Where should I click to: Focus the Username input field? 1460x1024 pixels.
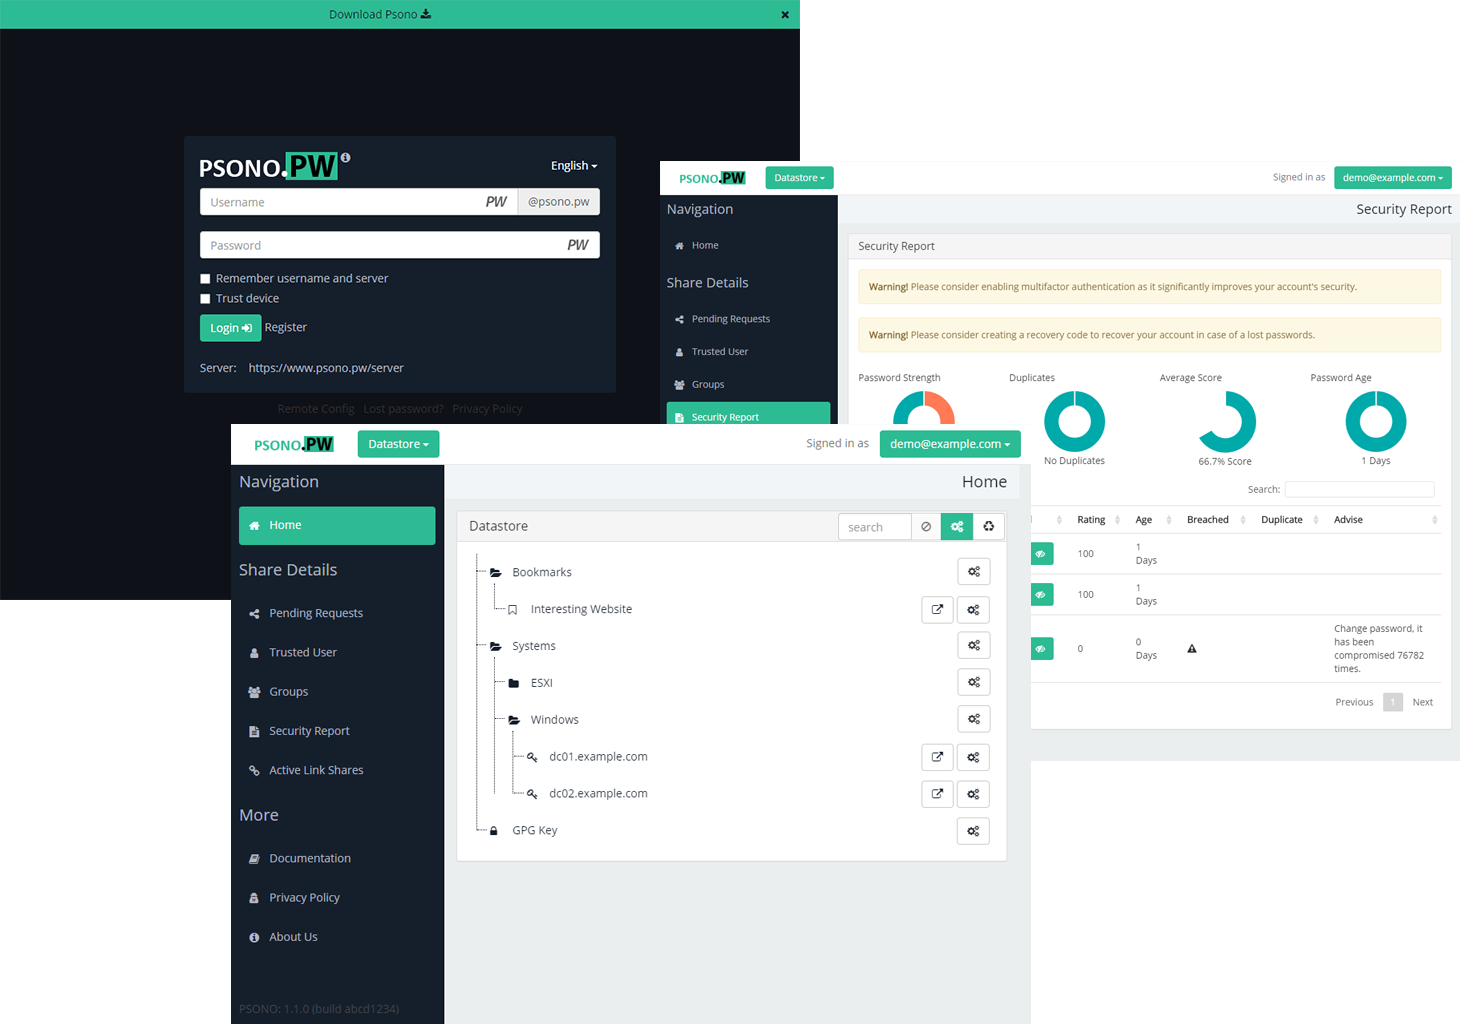358,202
